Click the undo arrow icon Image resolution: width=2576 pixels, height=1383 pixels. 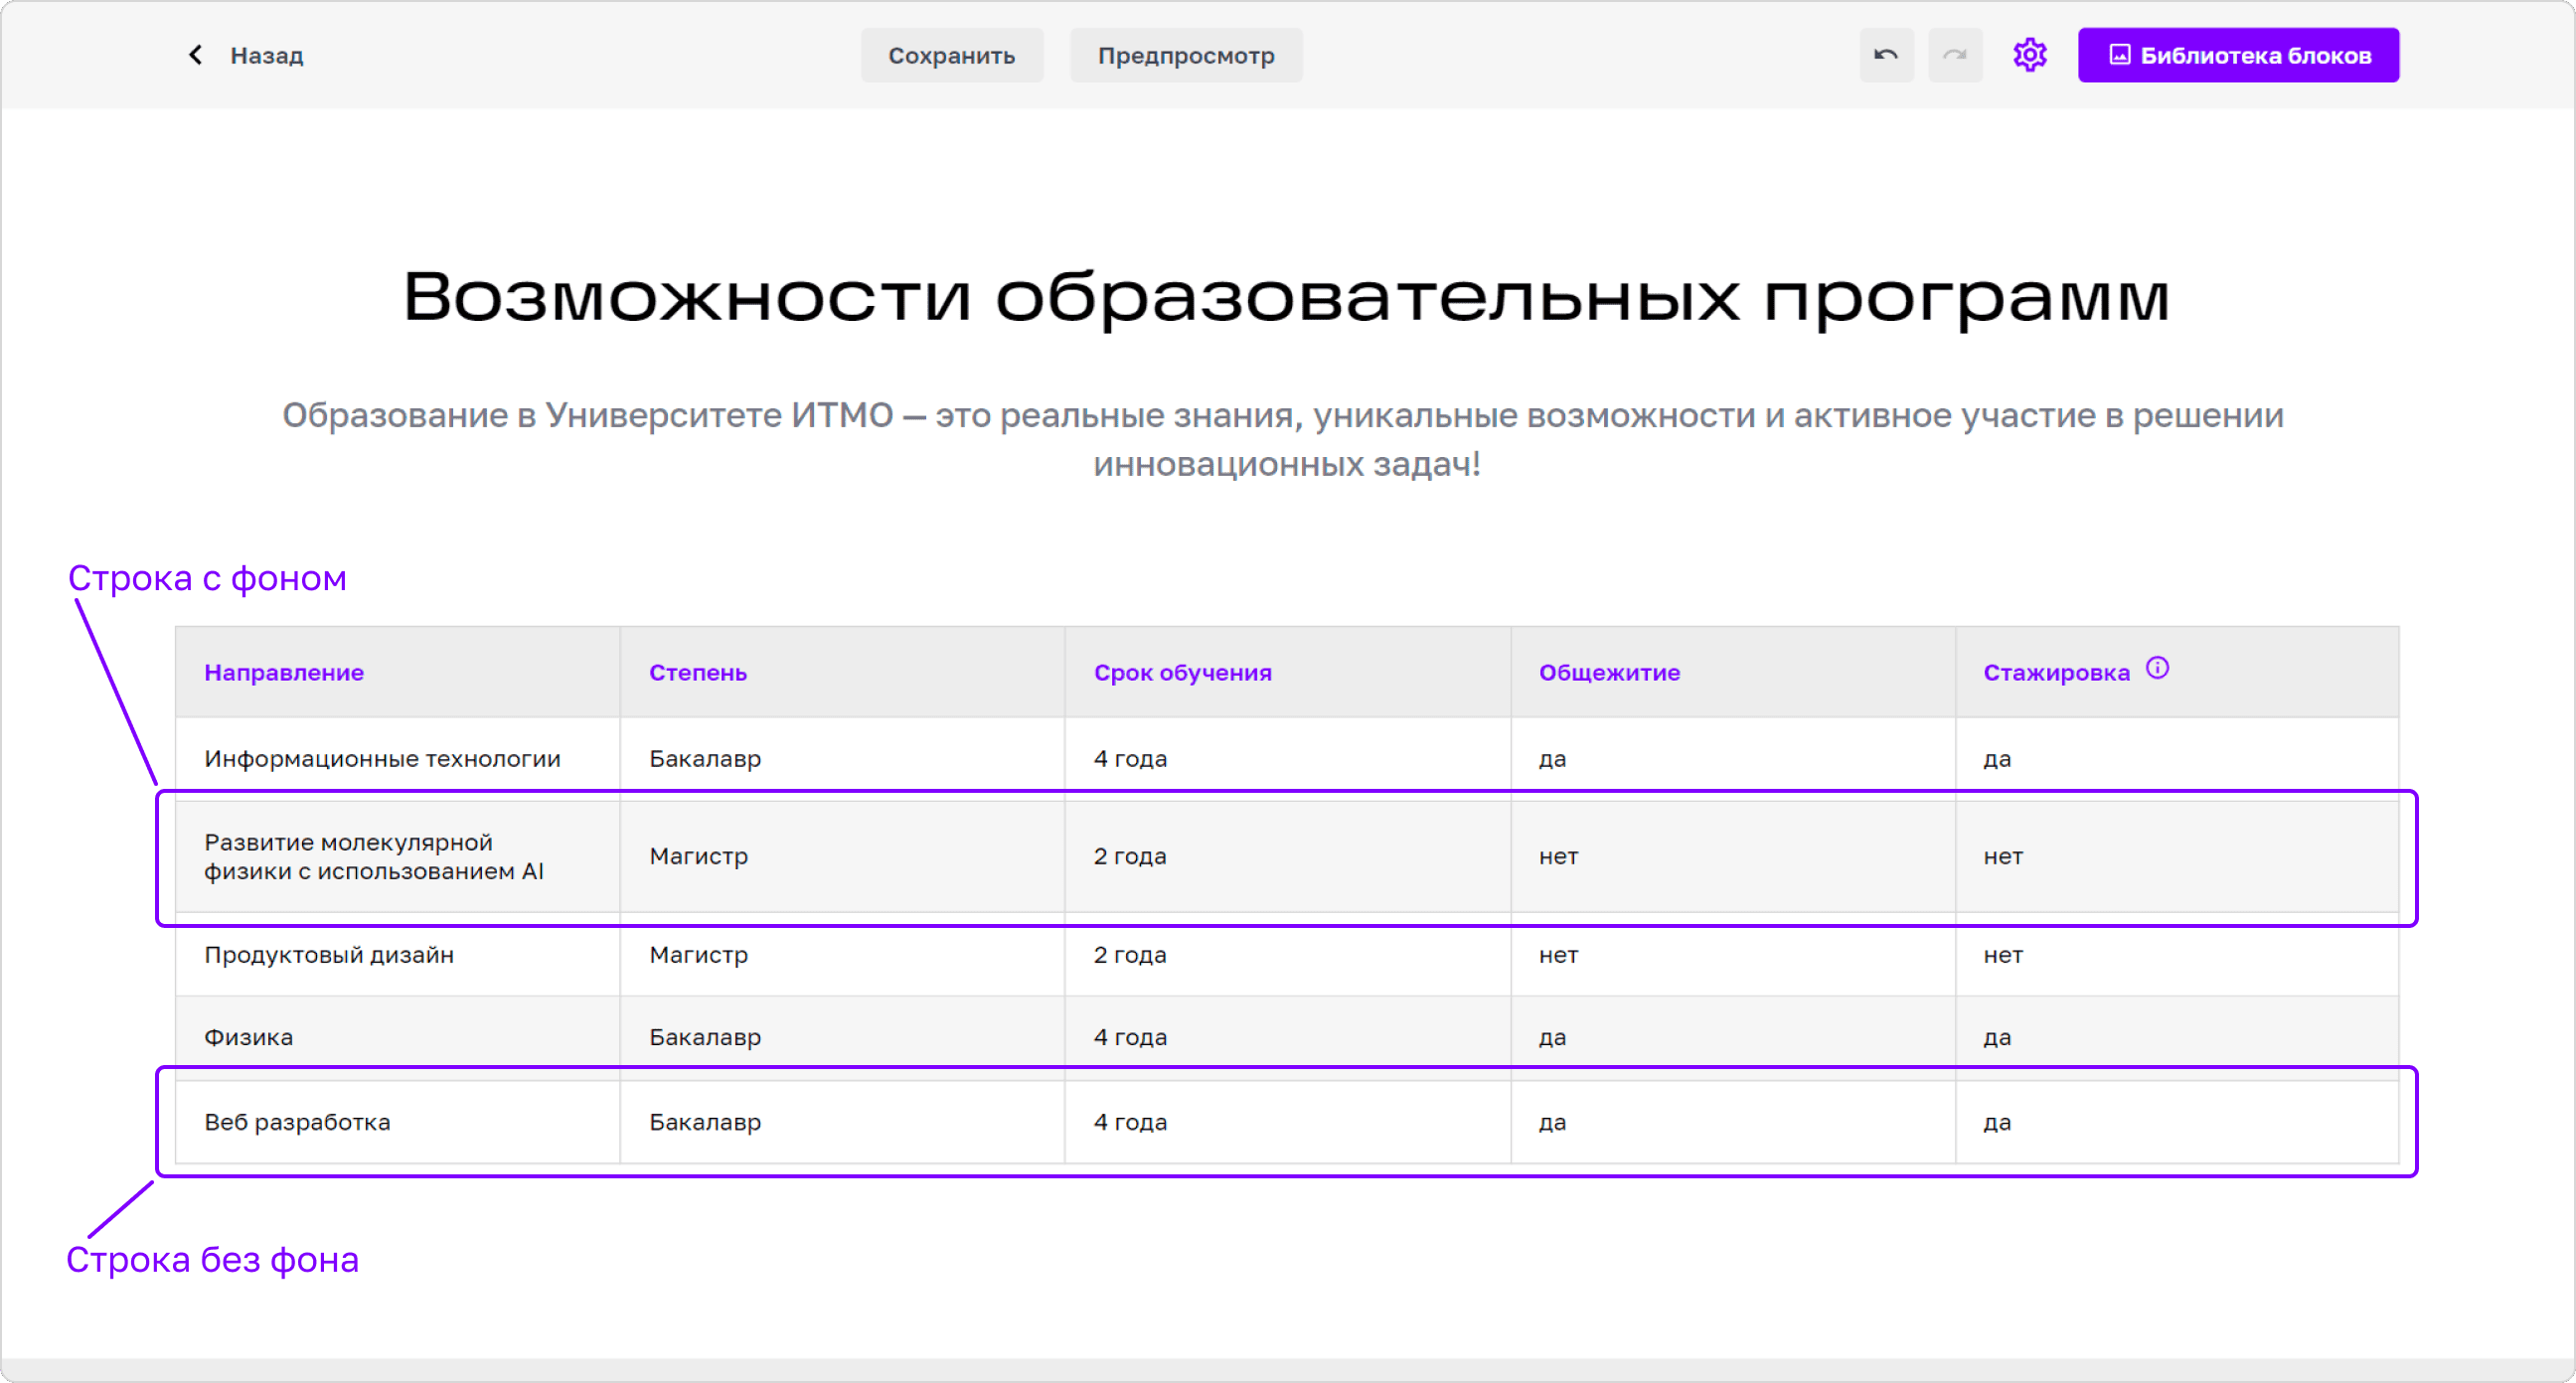point(1886,55)
